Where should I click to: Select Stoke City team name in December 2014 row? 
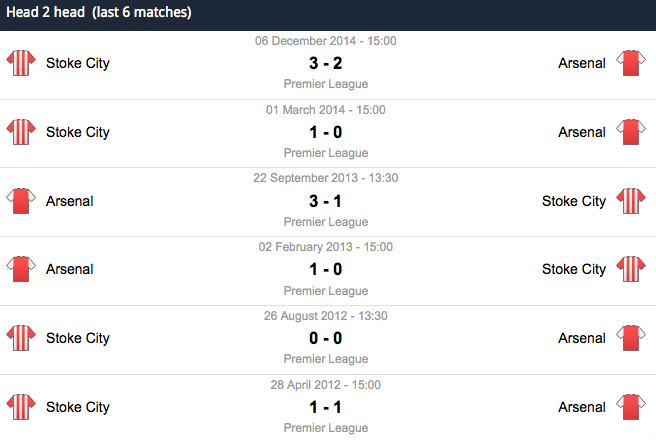click(78, 64)
